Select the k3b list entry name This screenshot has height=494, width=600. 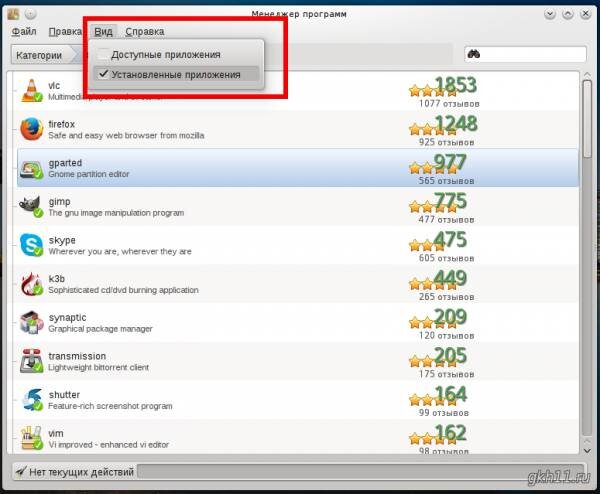pos(57,279)
